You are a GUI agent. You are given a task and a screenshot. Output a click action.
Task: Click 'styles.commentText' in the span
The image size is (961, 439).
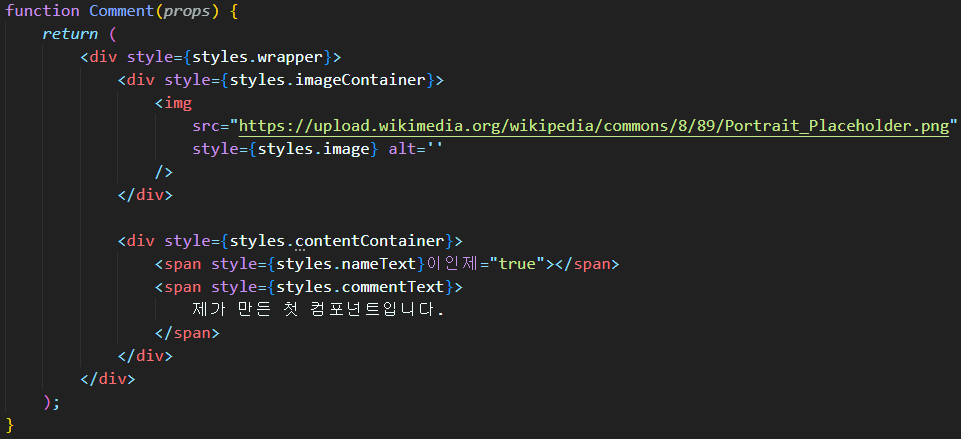pos(360,287)
